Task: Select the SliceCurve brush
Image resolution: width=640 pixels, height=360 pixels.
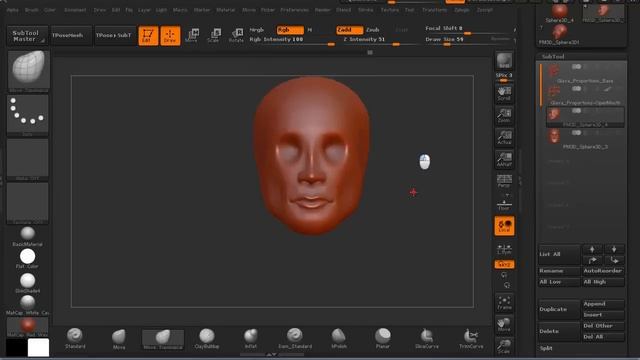Action: click(427, 339)
